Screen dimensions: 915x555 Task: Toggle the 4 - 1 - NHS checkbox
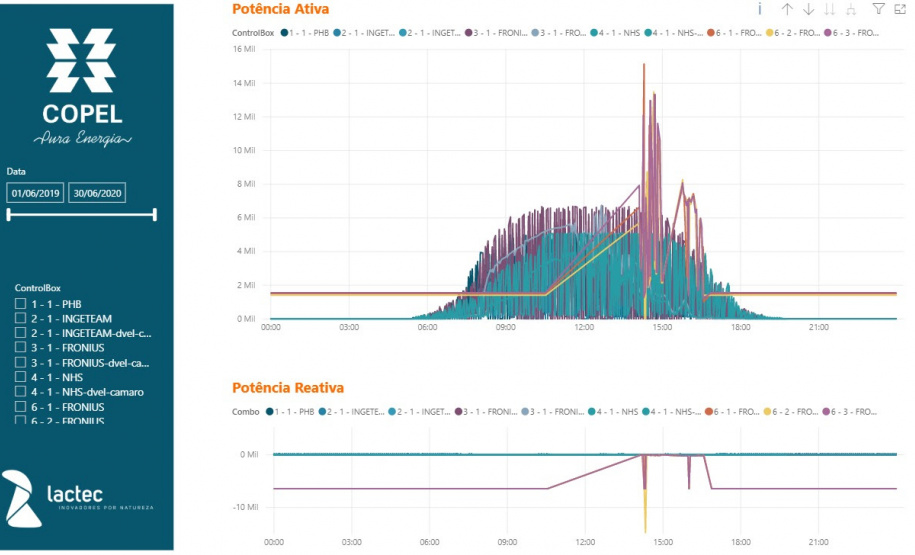[20, 377]
